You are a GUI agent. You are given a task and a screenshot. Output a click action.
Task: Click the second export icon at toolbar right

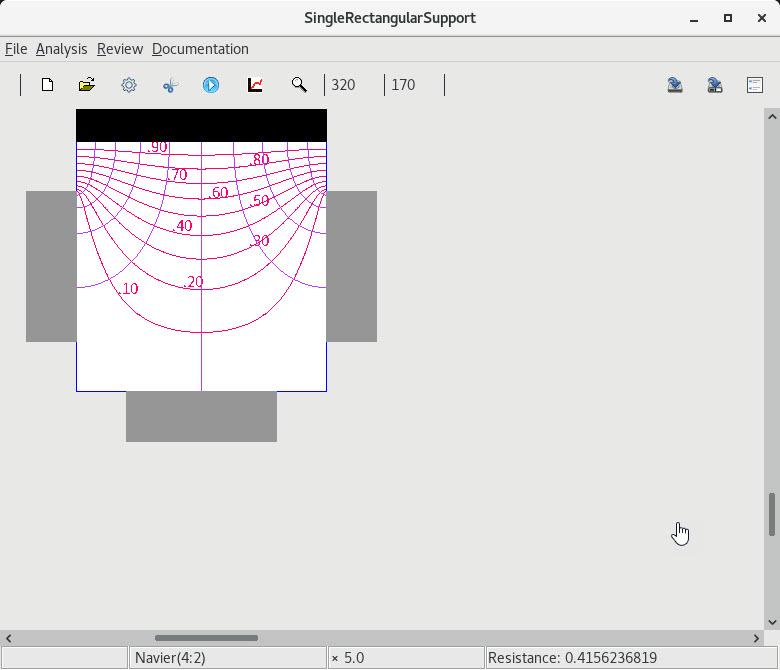715,85
